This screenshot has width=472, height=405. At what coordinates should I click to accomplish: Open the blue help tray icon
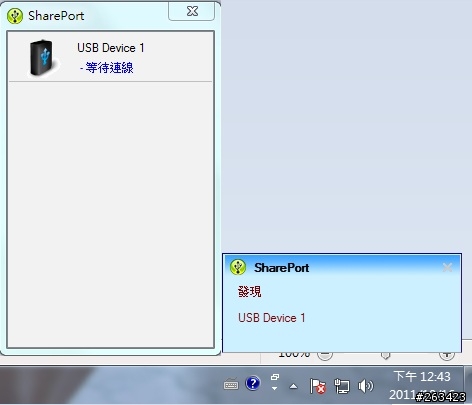coord(253,383)
